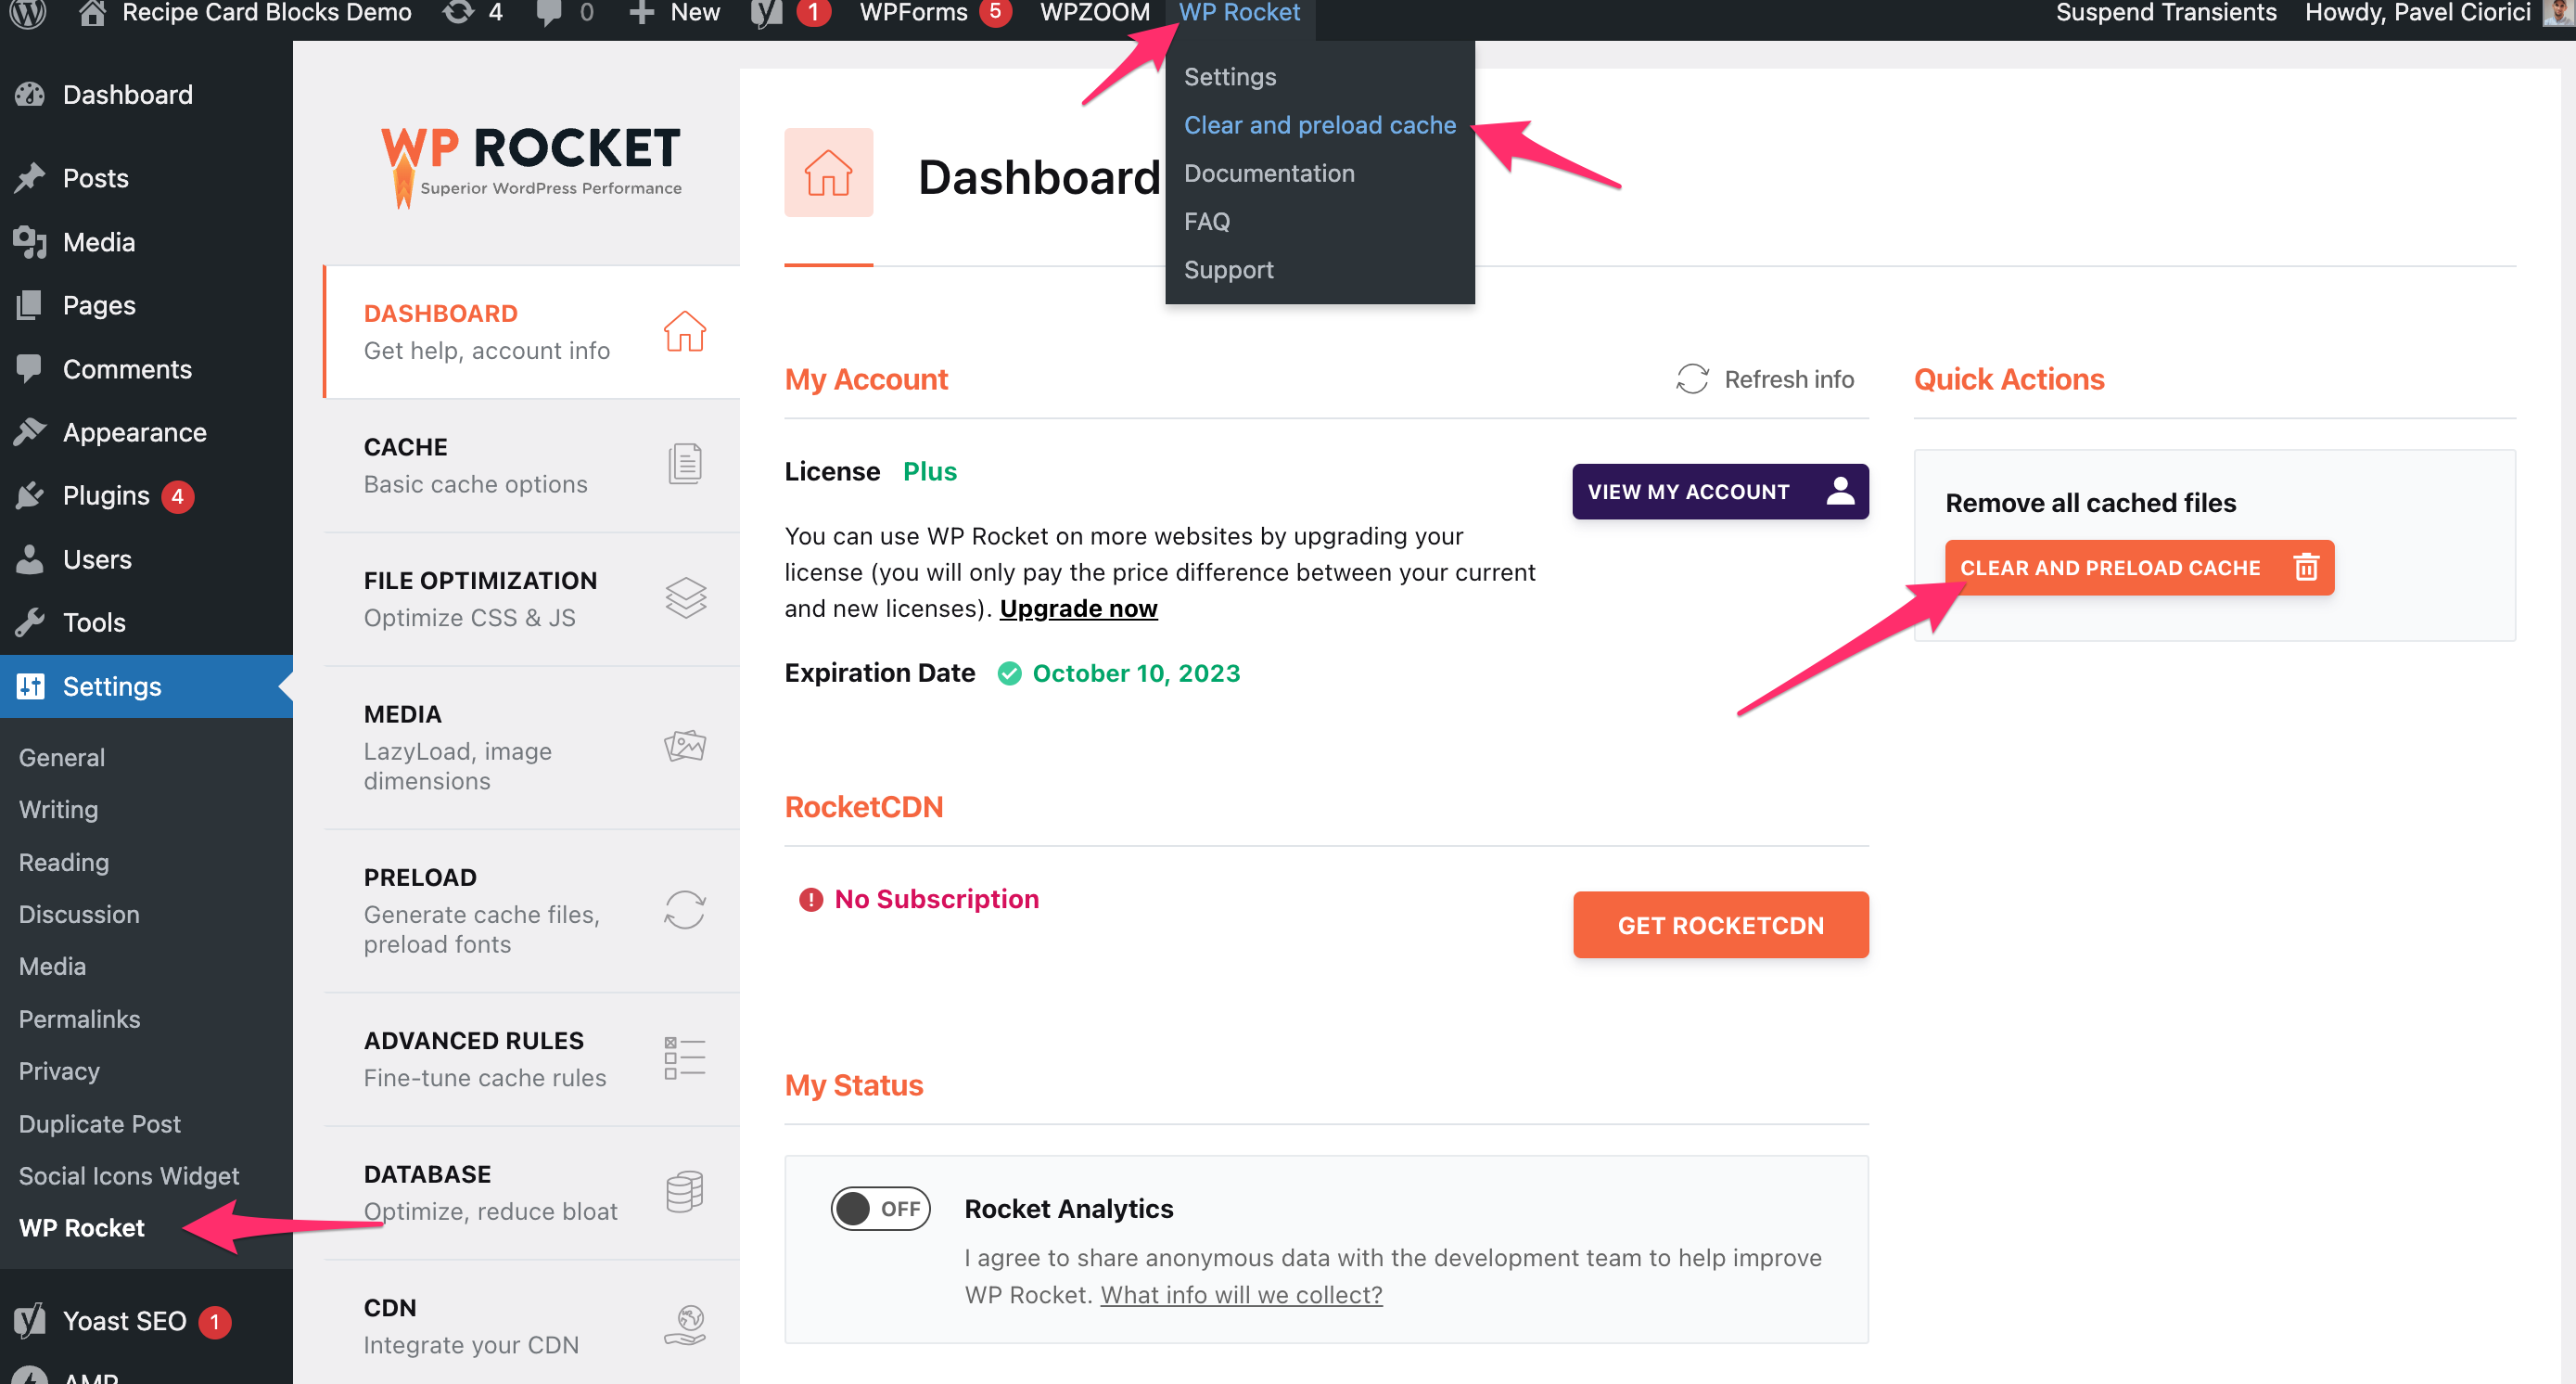Image resolution: width=2576 pixels, height=1384 pixels.
Task: Click the Dashboard gauge icon in sidebar
Action: (x=30, y=94)
